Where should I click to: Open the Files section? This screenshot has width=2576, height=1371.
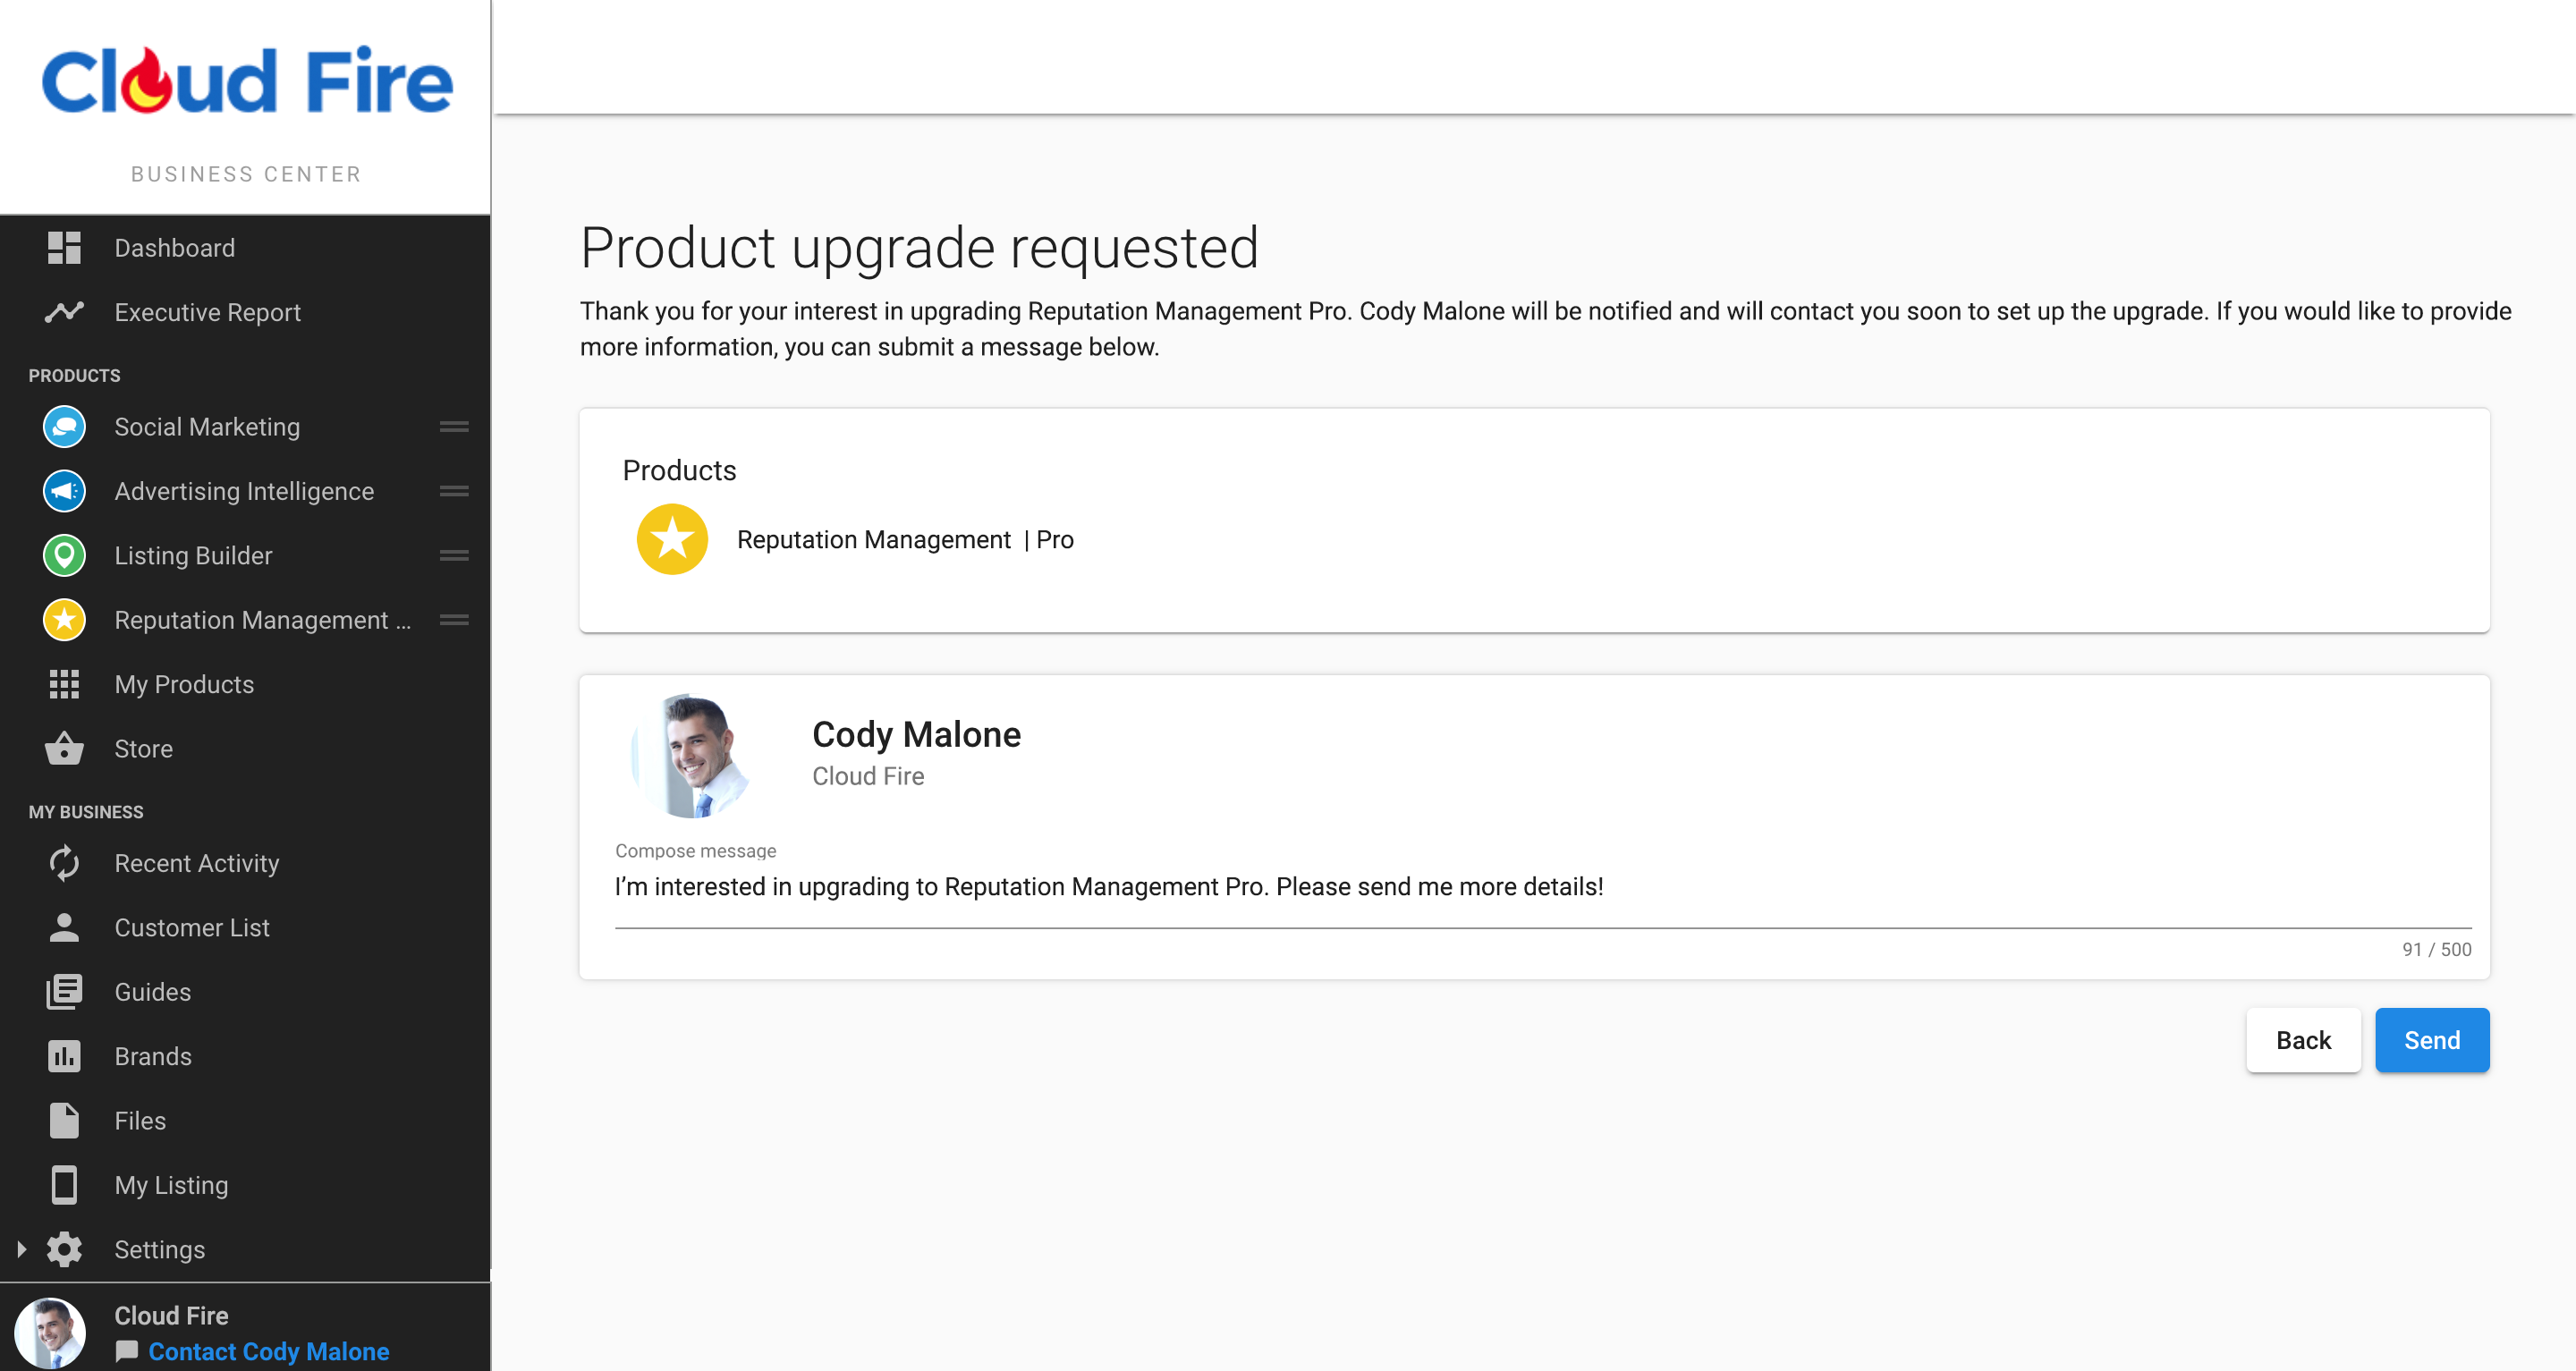245,1120
